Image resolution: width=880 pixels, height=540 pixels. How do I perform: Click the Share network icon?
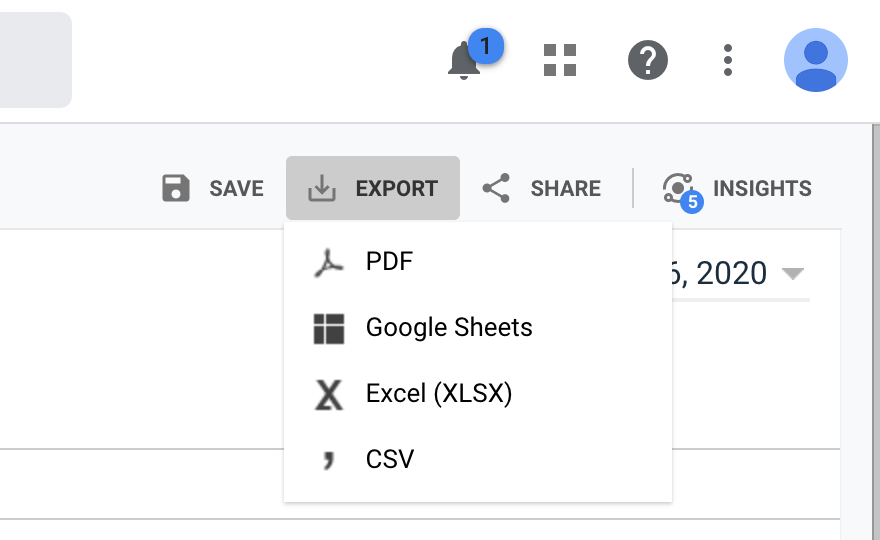496,188
